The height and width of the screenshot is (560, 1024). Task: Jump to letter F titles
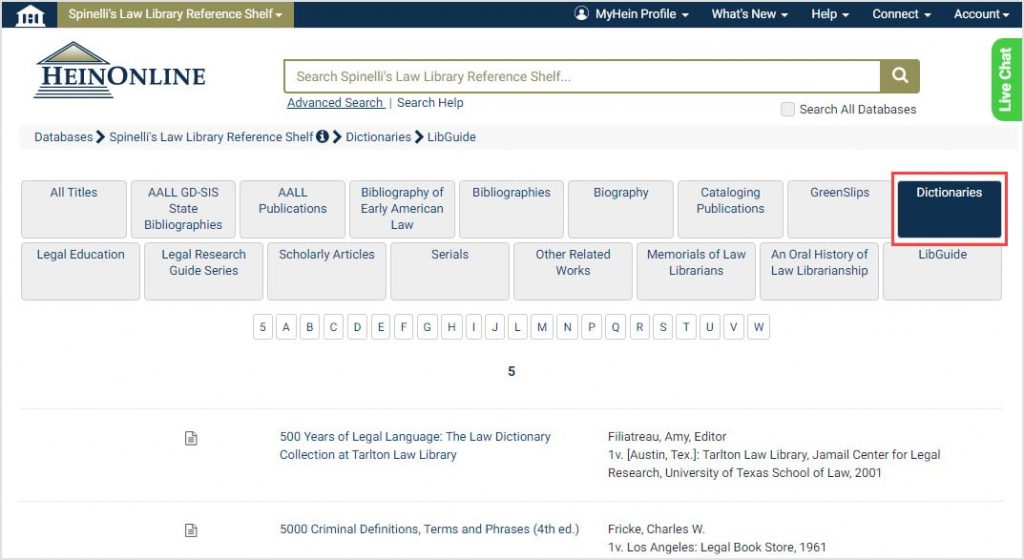coord(404,327)
